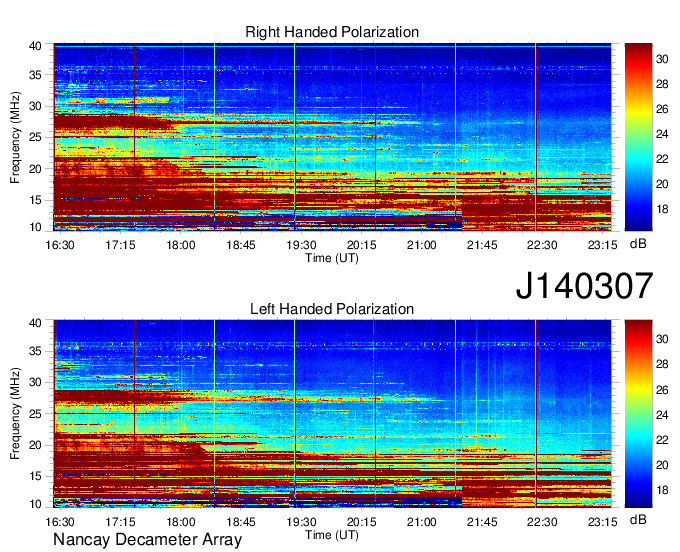Click the 18:00 tick of Right Handed plot
The image size is (680, 552).
[181, 245]
